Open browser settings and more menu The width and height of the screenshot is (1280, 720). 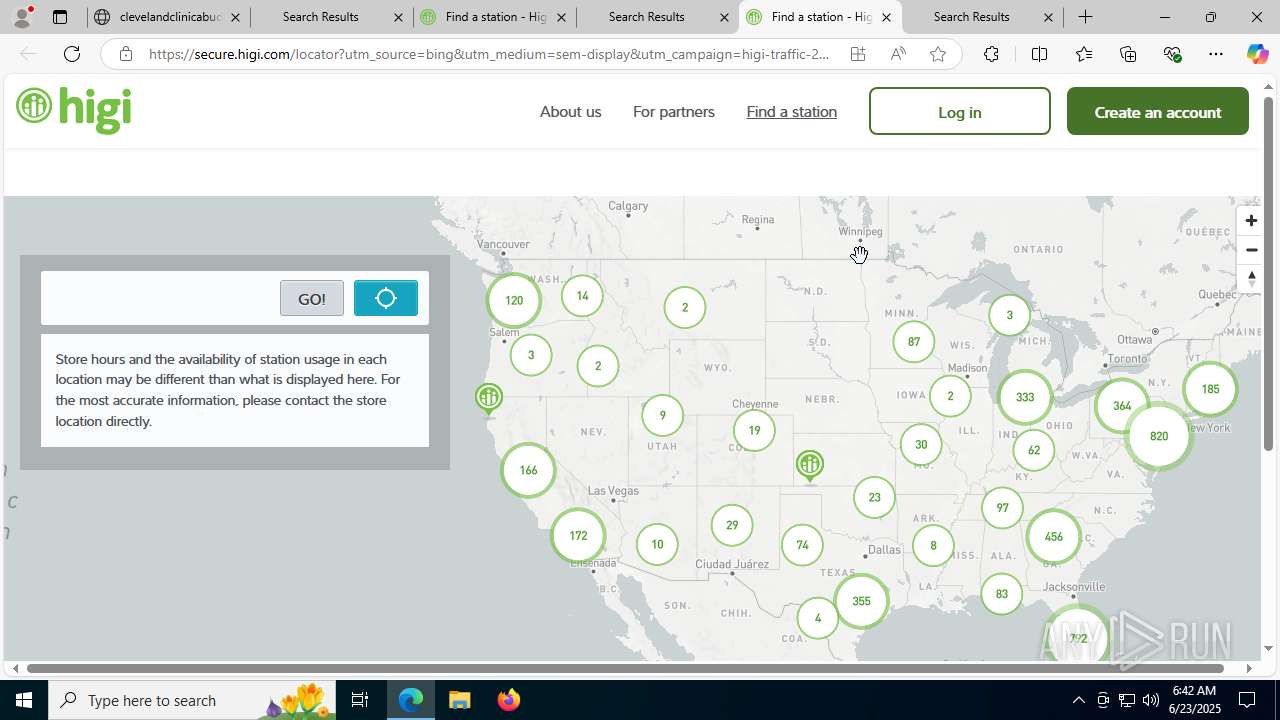pos(1216,54)
